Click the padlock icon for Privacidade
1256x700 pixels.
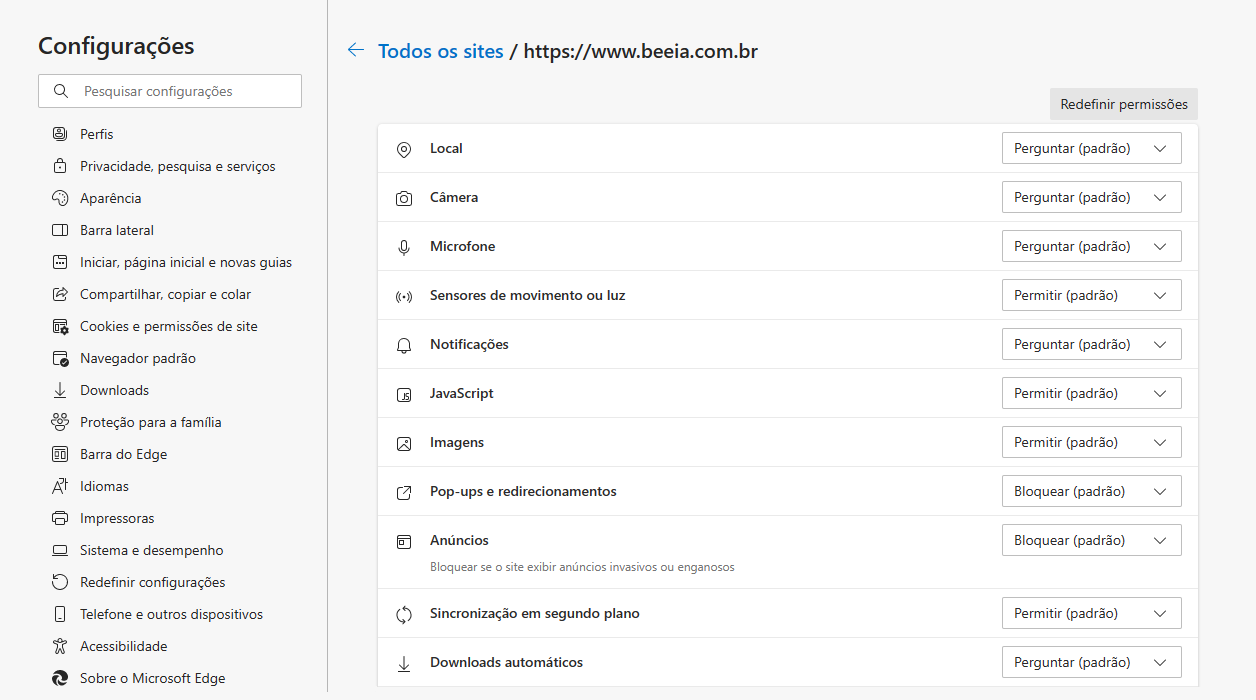[x=60, y=166]
